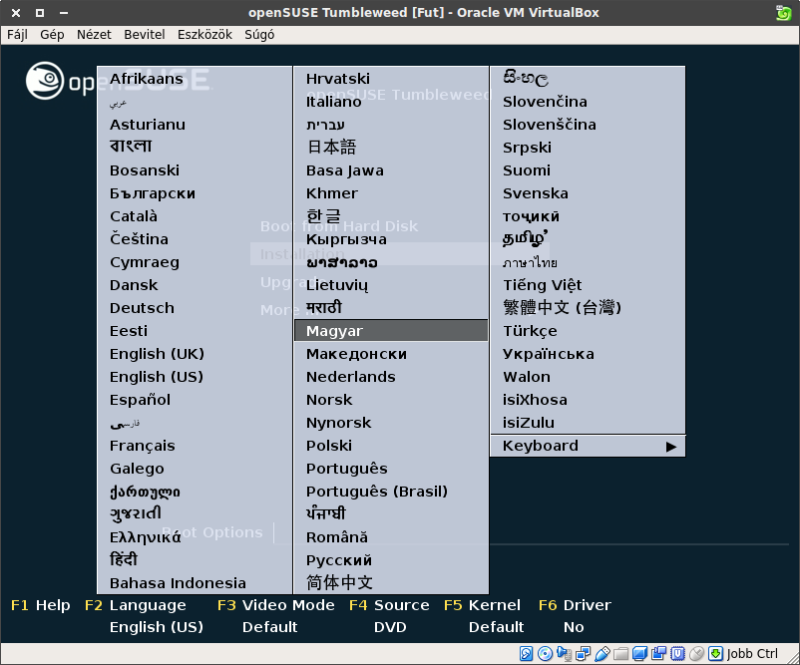Screen dimensions: 800x665
Task: Click F6 Driver option
Action: click(x=574, y=605)
